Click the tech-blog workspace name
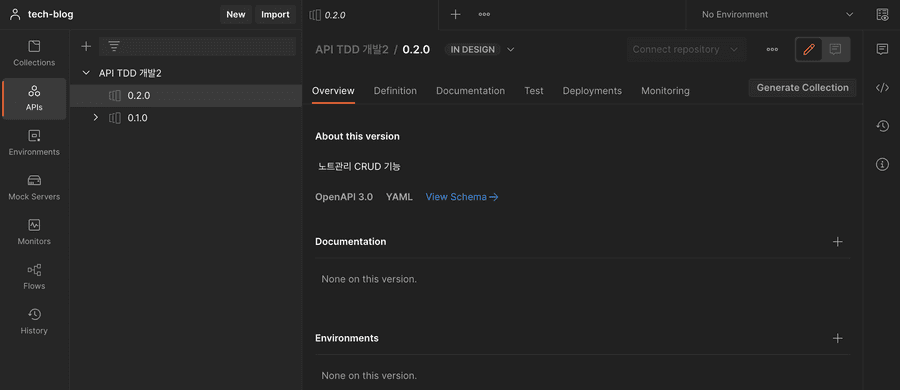This screenshot has width=900, height=390. 51,14
